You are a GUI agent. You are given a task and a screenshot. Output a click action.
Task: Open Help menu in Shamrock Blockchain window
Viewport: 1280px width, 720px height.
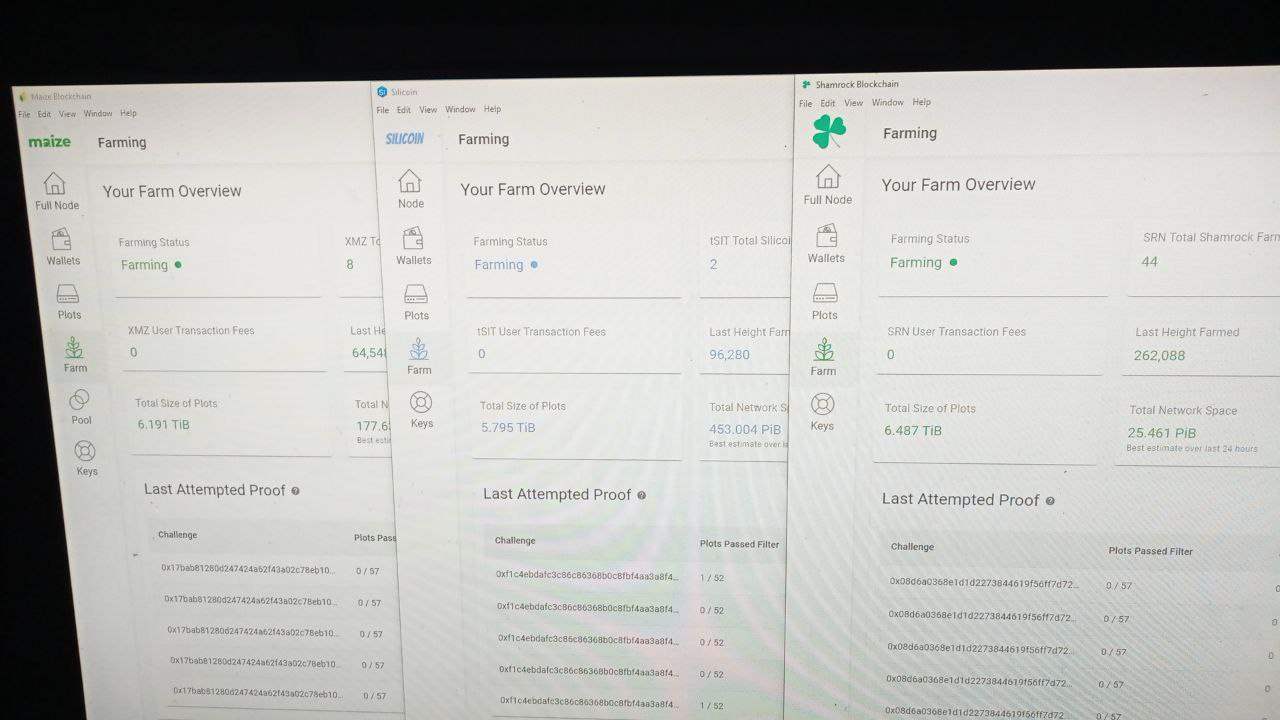(922, 102)
